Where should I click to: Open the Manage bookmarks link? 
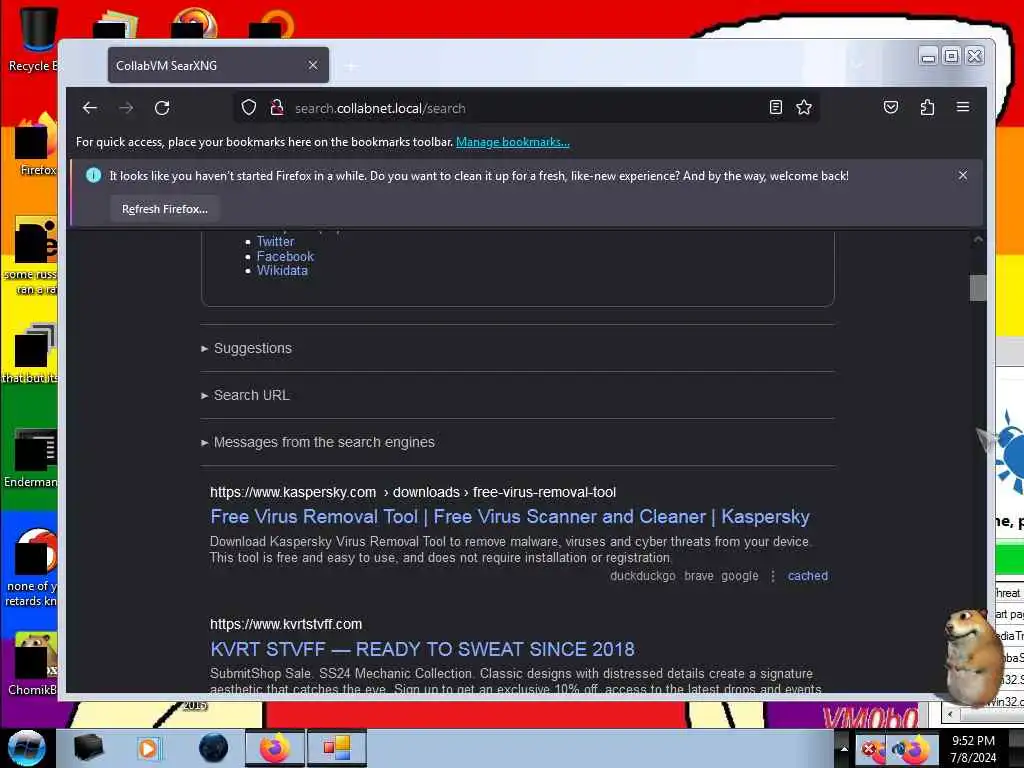[x=513, y=142]
